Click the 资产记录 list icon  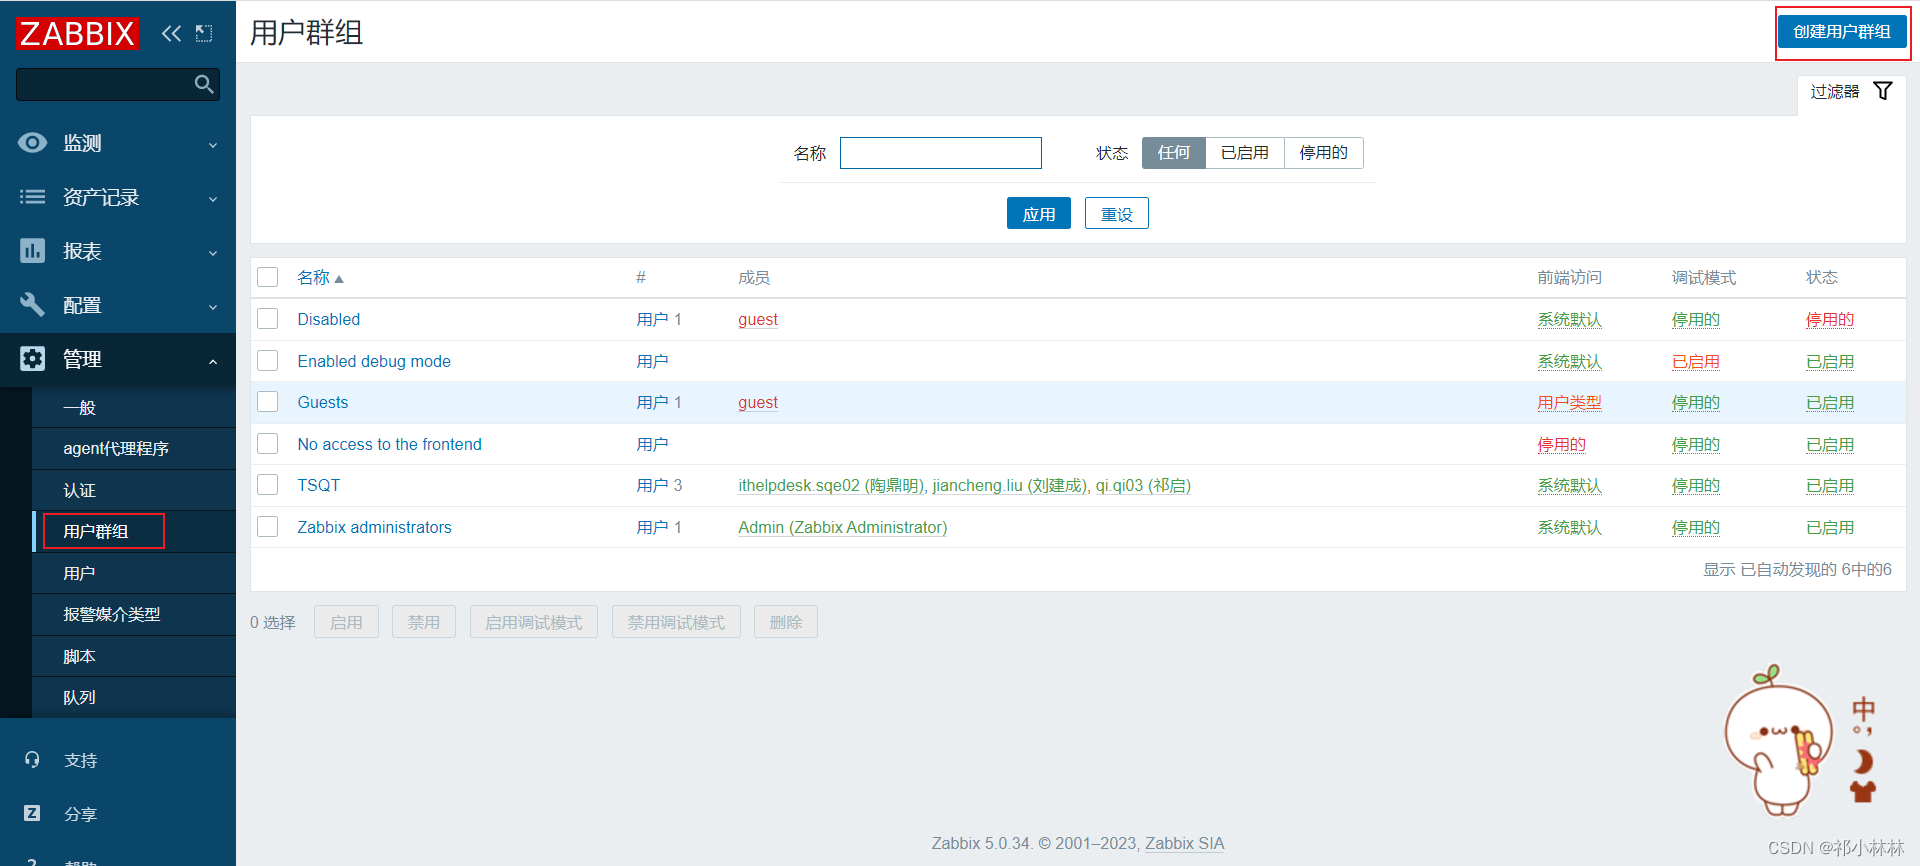tap(32, 197)
